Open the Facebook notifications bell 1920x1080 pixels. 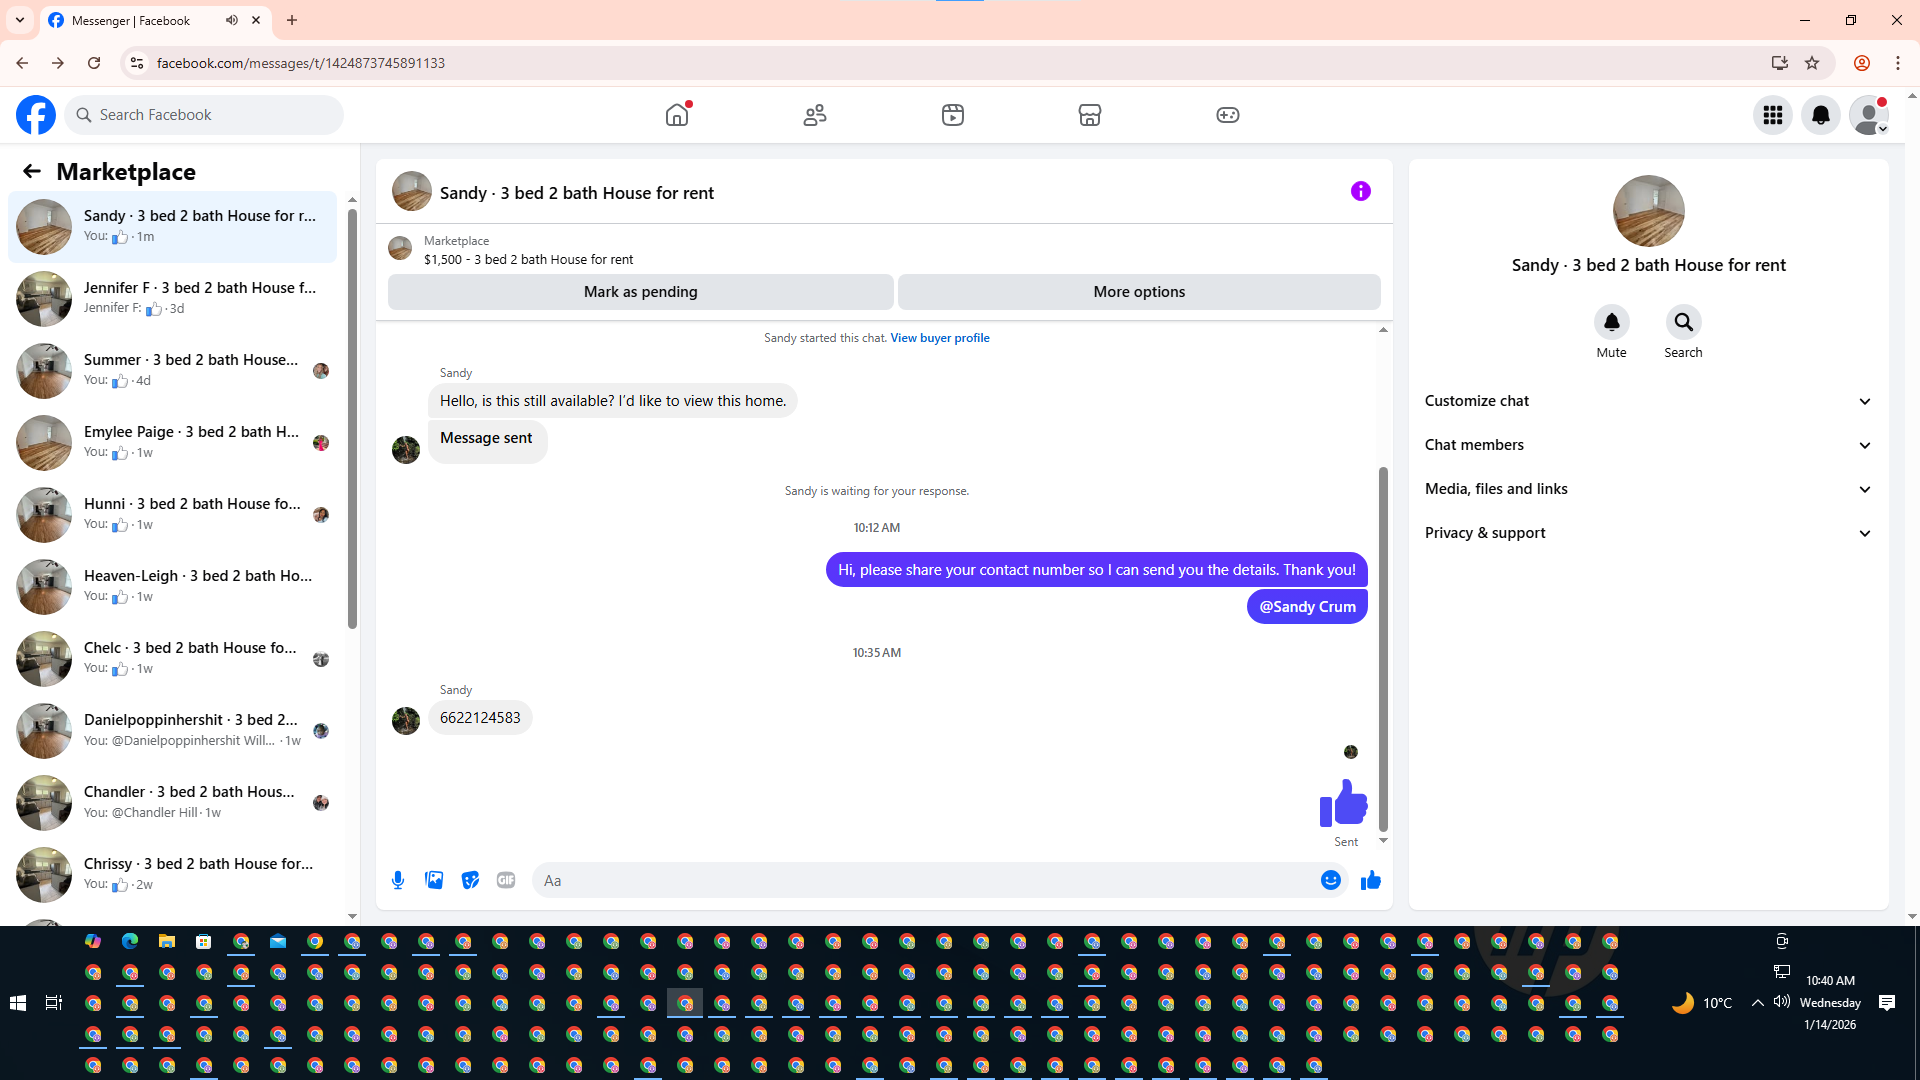pyautogui.click(x=1820, y=115)
